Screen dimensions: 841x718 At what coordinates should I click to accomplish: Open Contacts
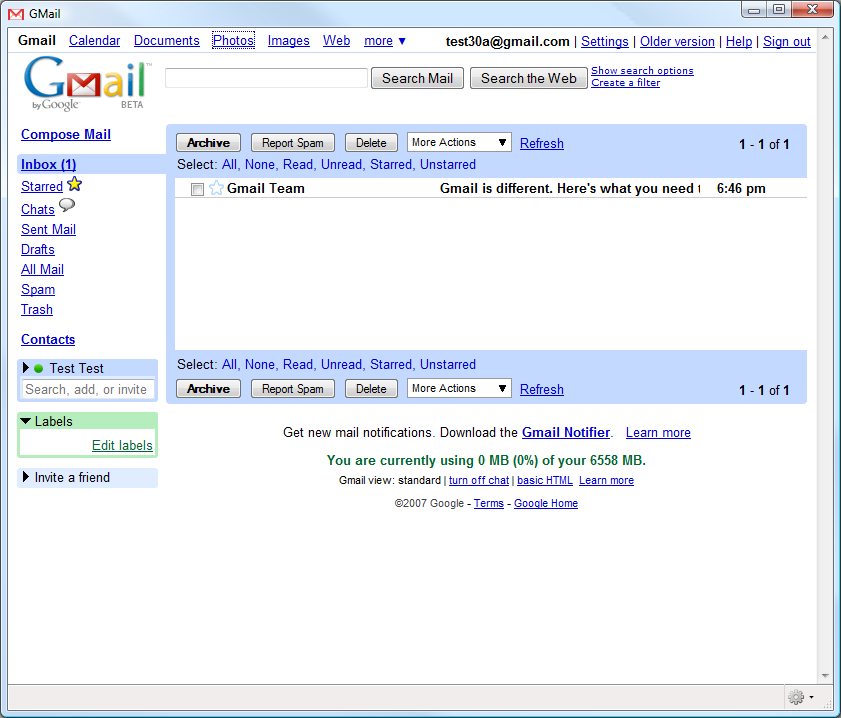[48, 339]
